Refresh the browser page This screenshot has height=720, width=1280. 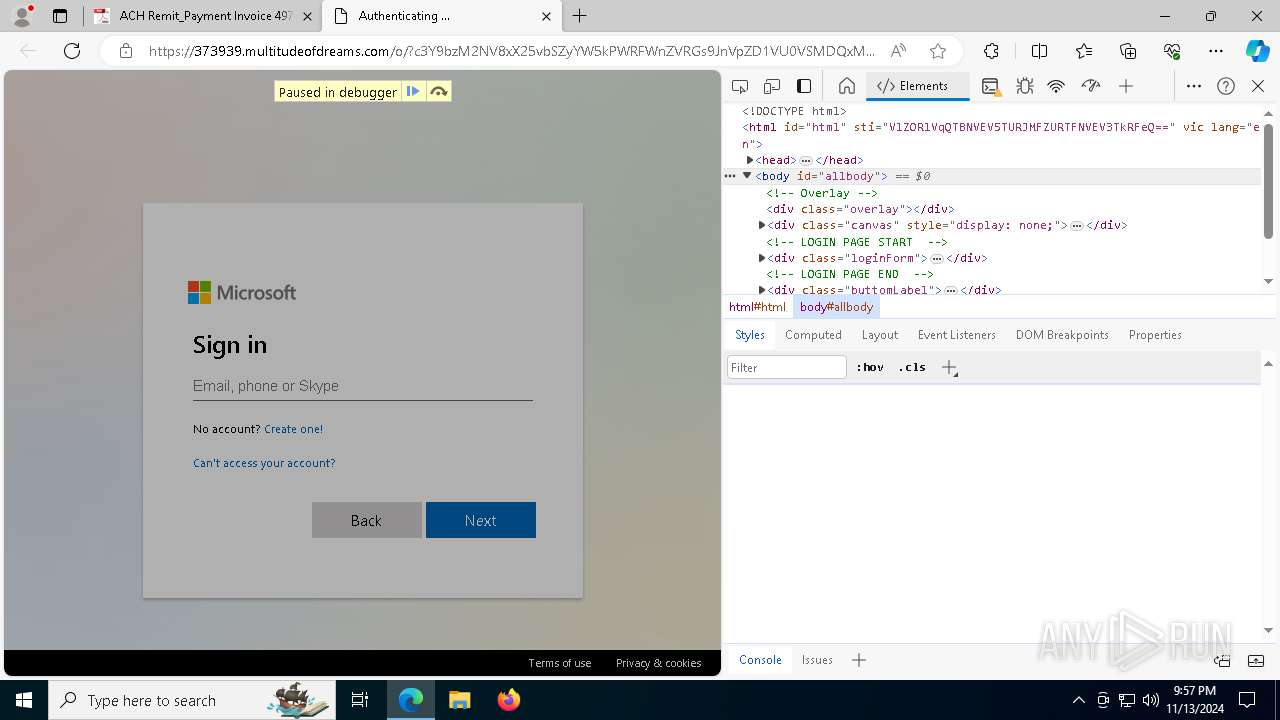click(x=72, y=51)
